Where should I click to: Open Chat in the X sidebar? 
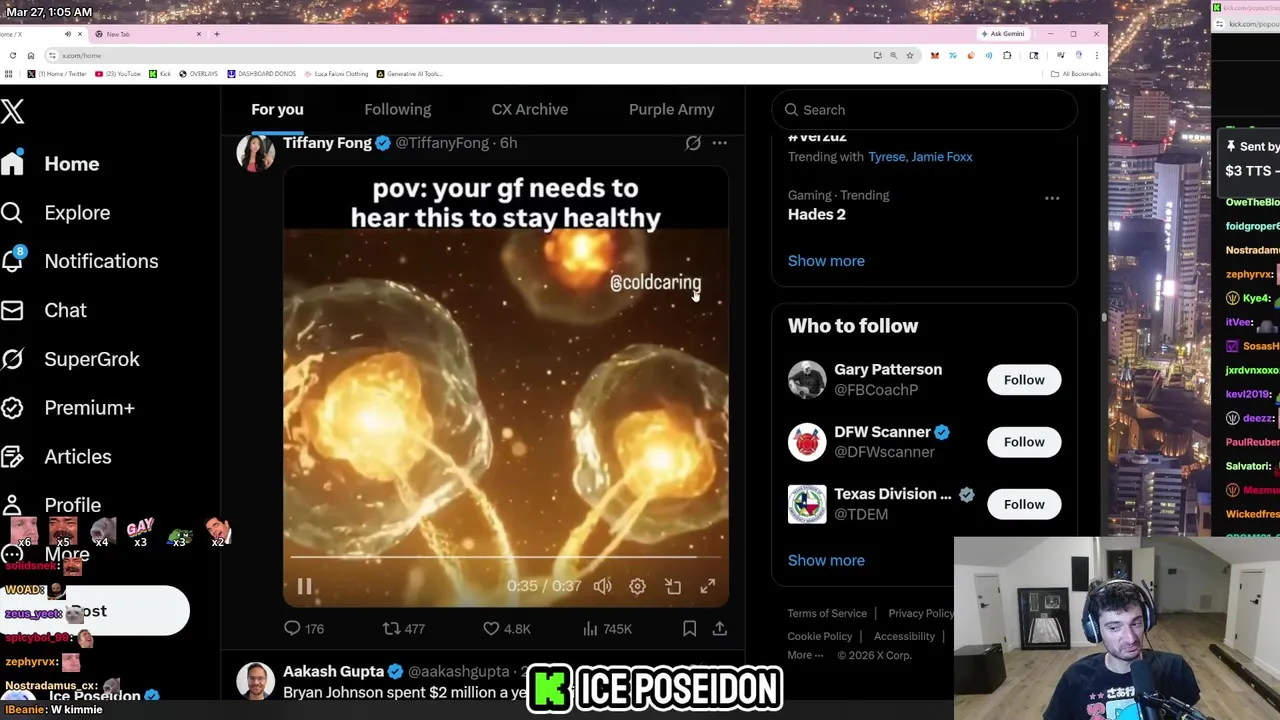65,310
